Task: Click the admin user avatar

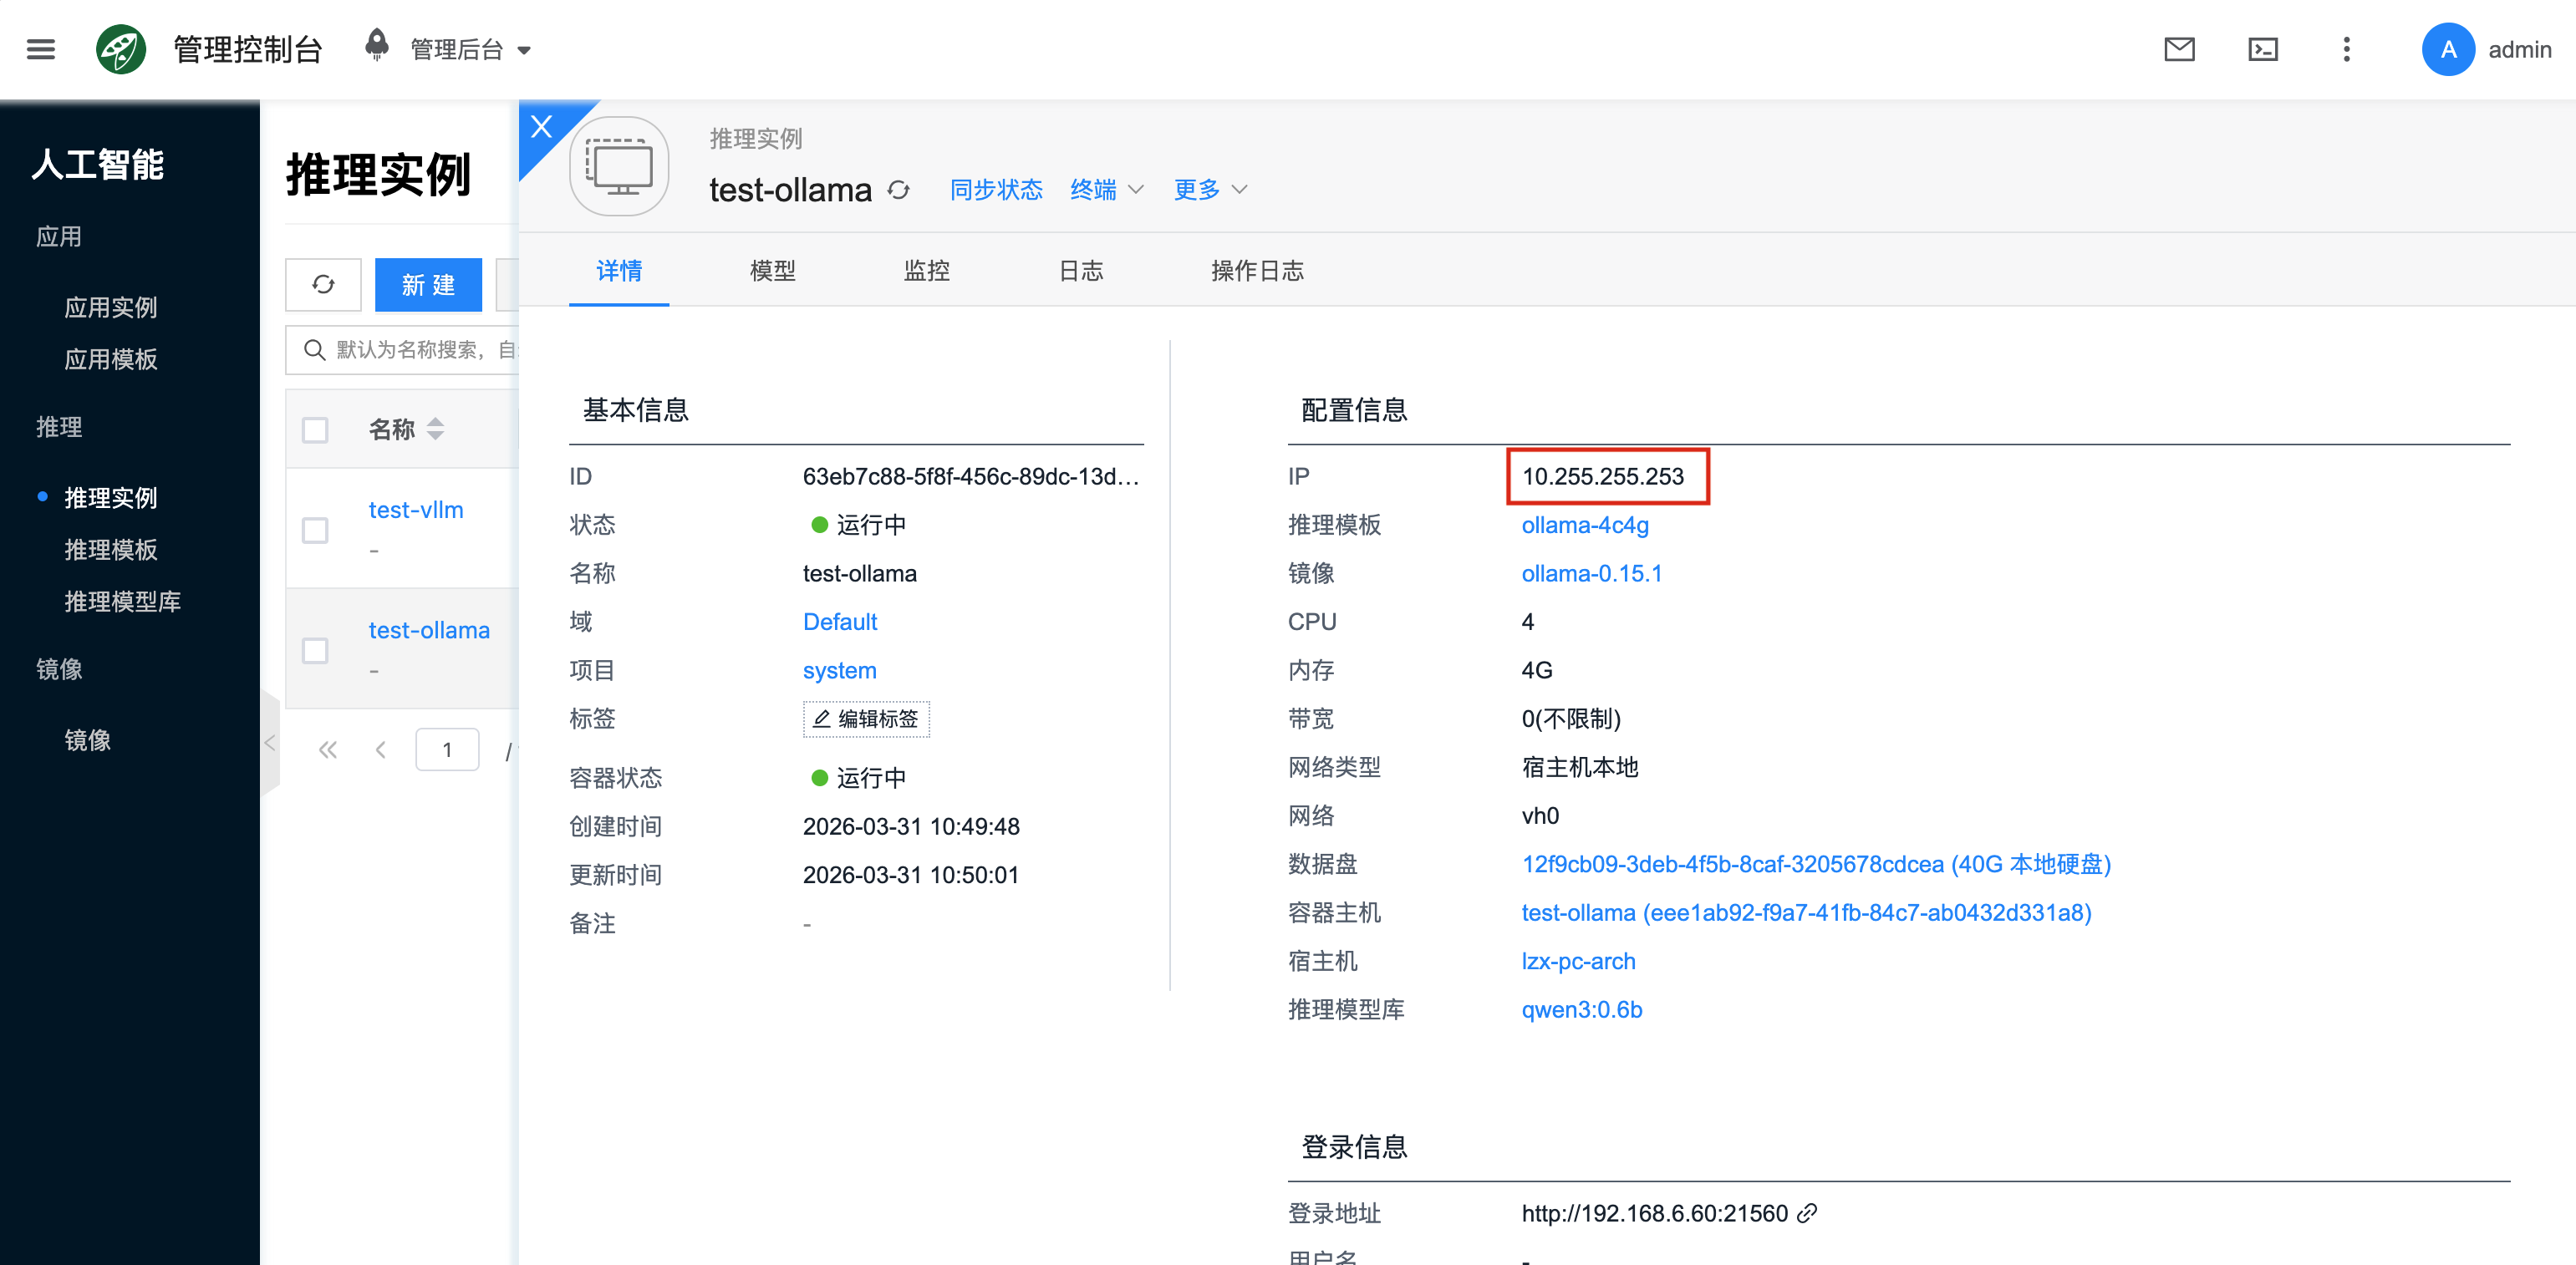Action: 2447,49
